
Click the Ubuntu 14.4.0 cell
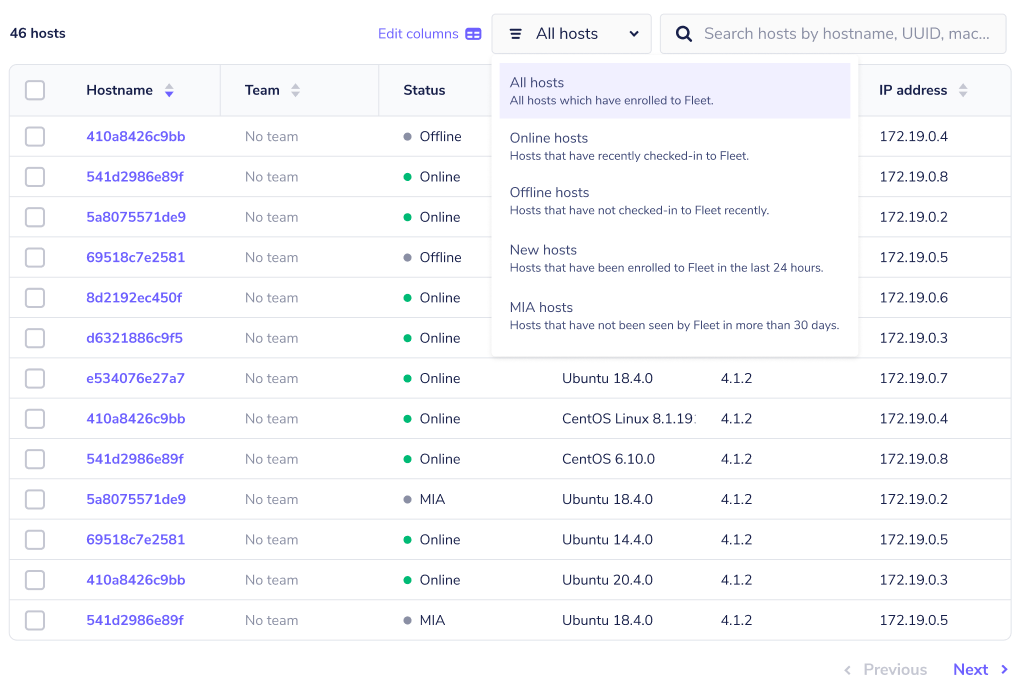607,540
